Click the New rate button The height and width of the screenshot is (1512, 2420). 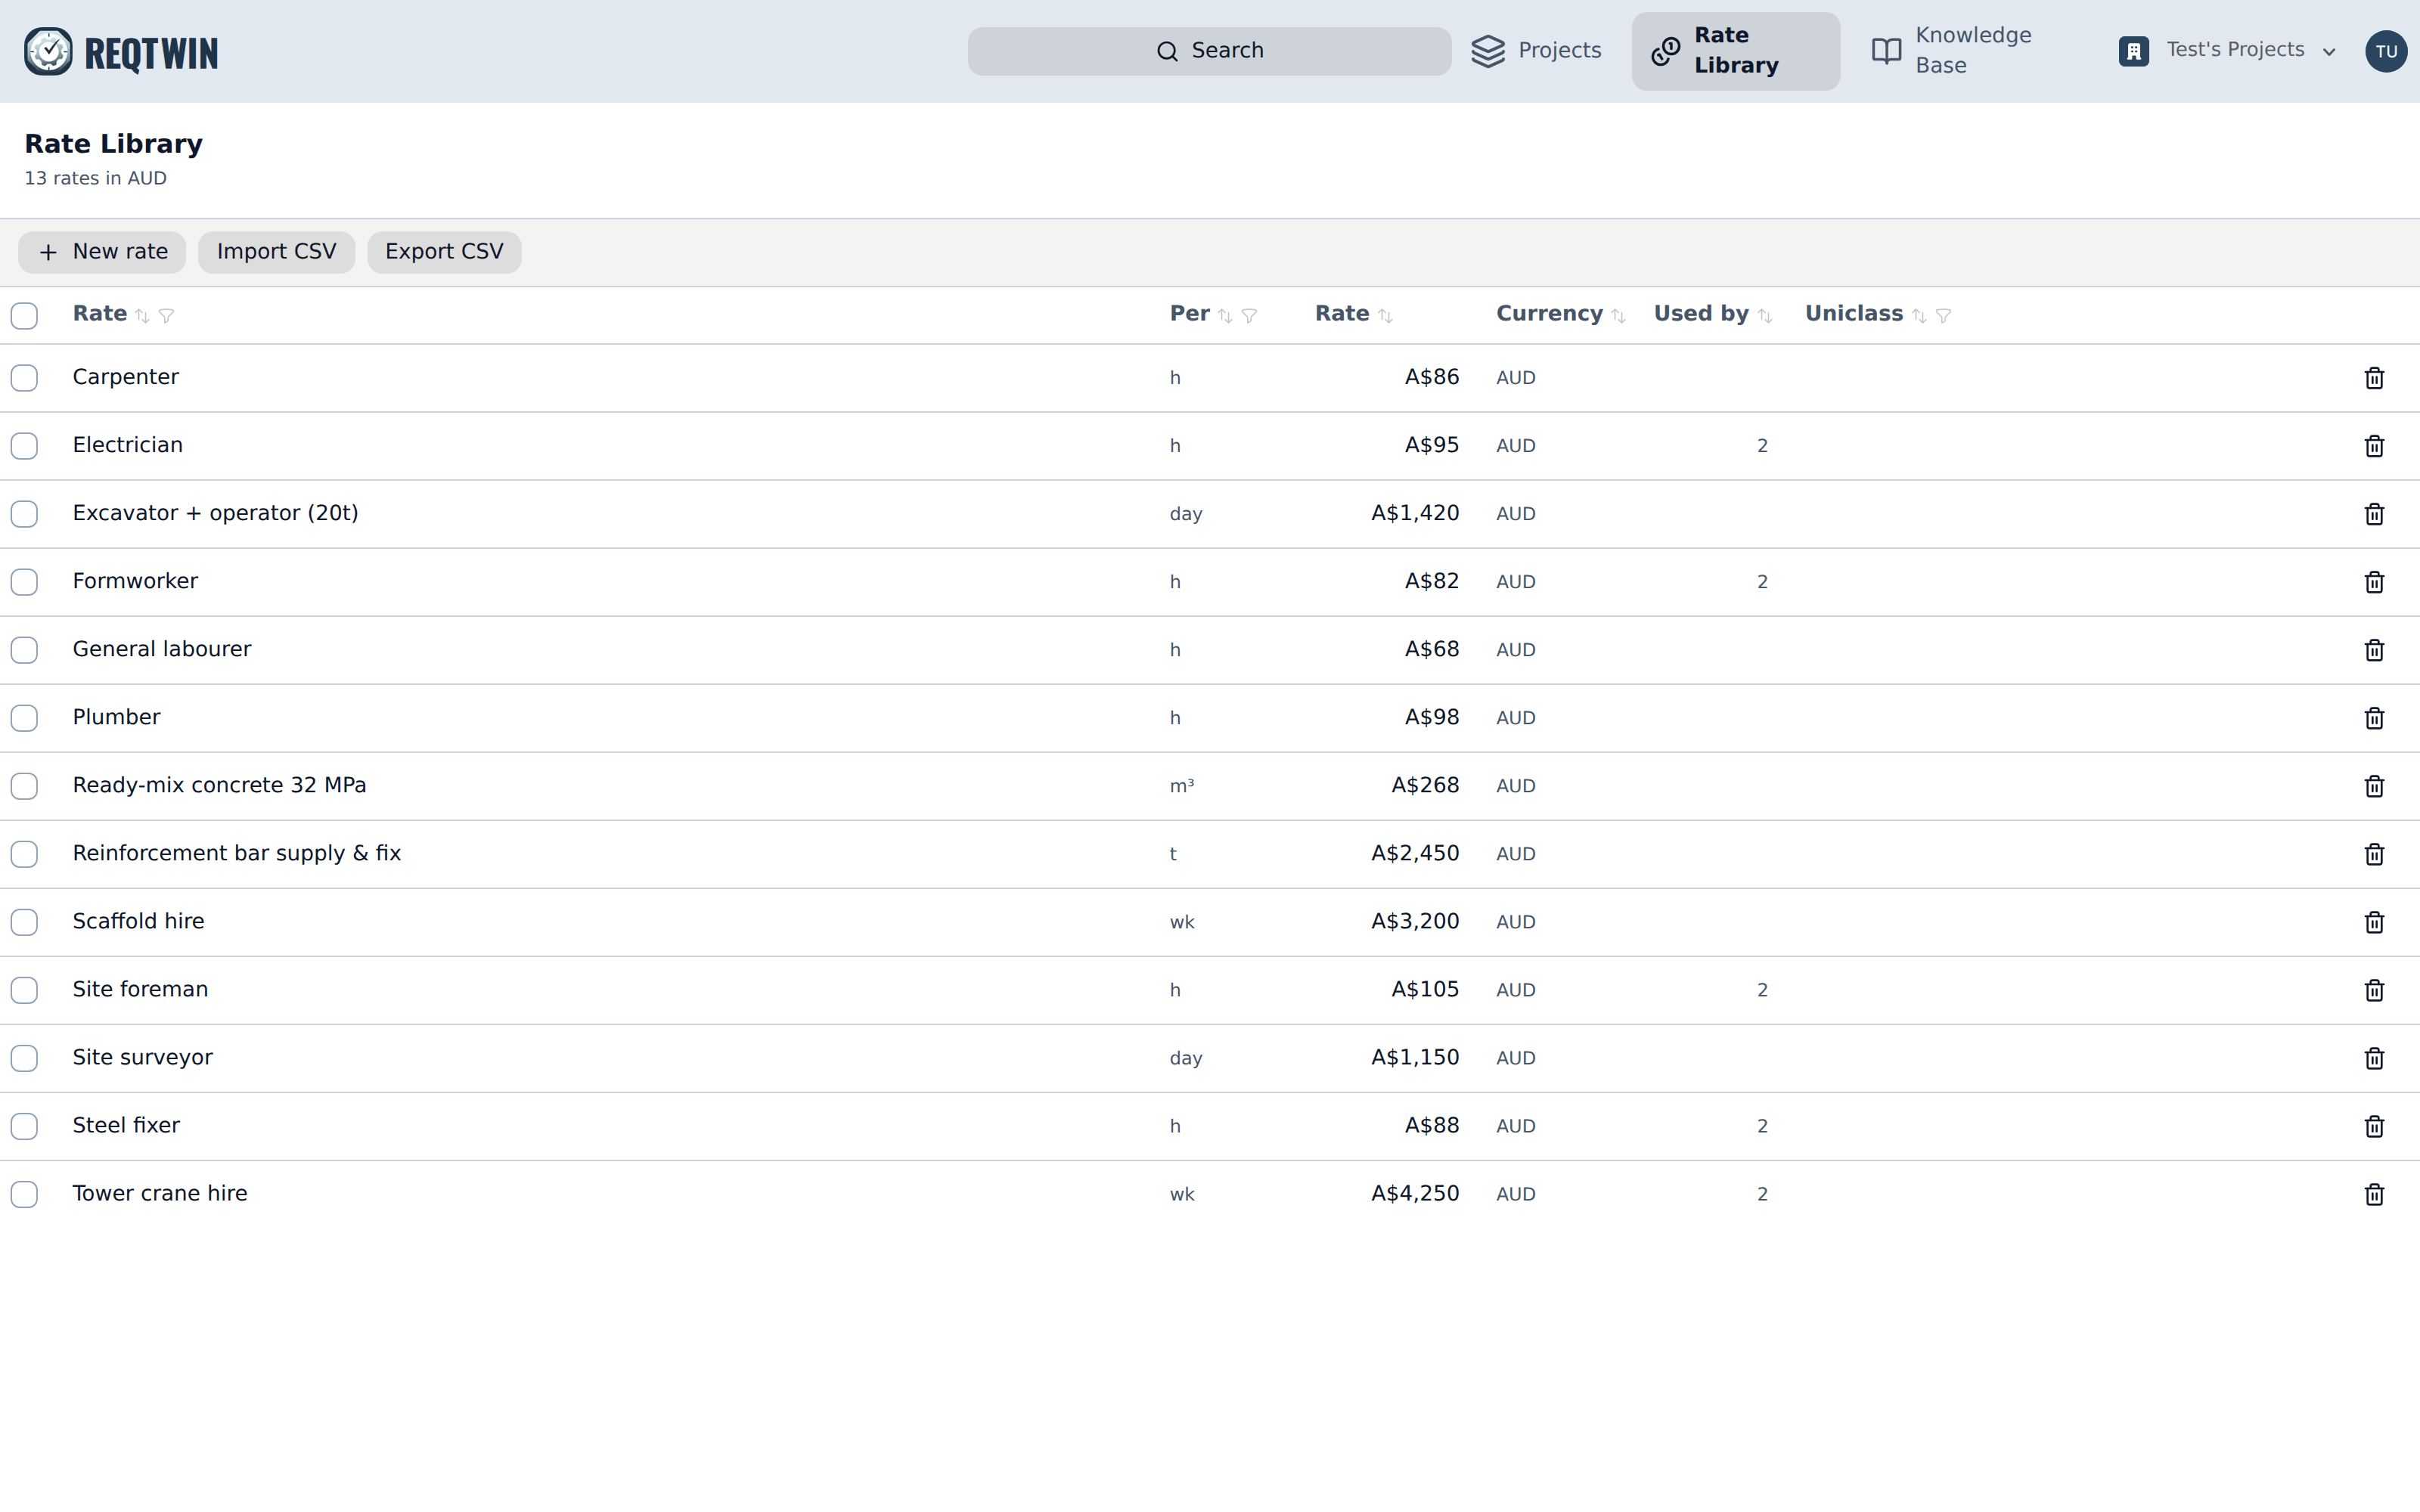click(102, 252)
